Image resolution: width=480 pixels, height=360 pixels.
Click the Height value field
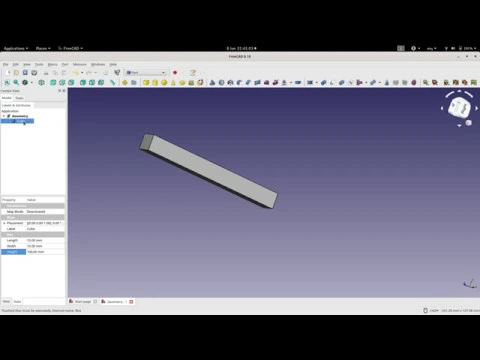pos(45,252)
